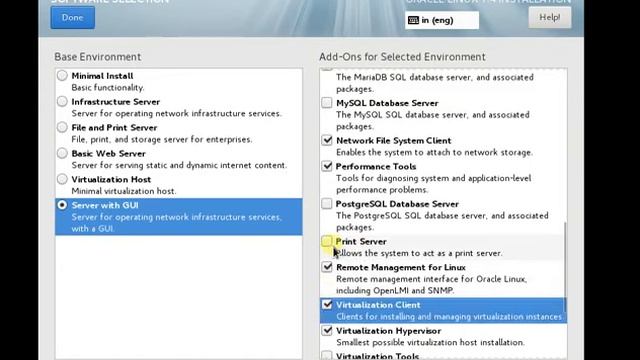Image resolution: width=640 pixels, height=360 pixels.
Task: Click the keyboard icon in layout indicator
Action: 413,20
